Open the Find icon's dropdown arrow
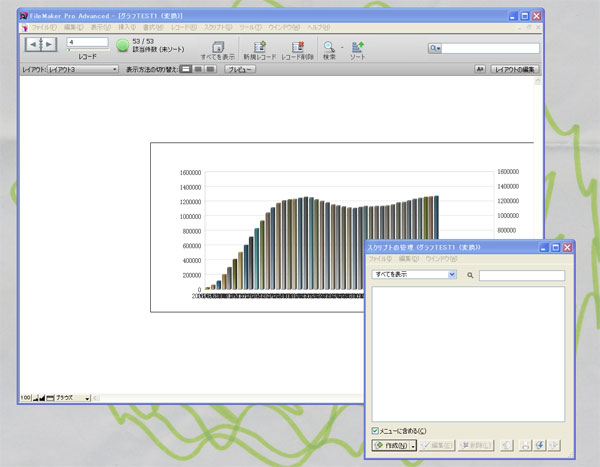Viewport: 600px width, 467px height. (x=342, y=47)
